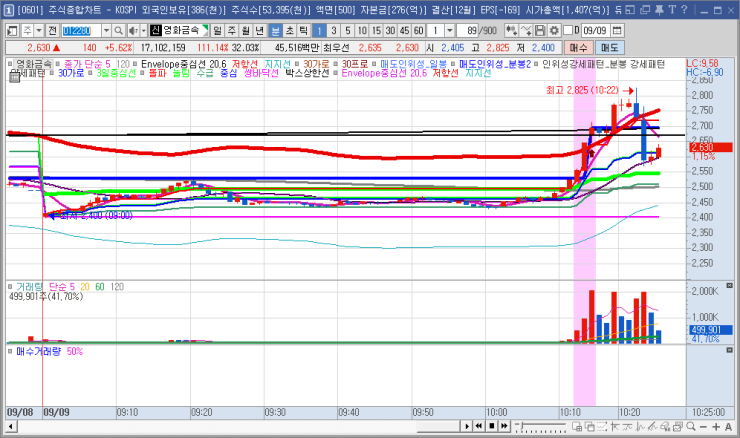Viewport: 740px width, 438px height.
Task: Open the stock code history dropdown
Action: 107,31
